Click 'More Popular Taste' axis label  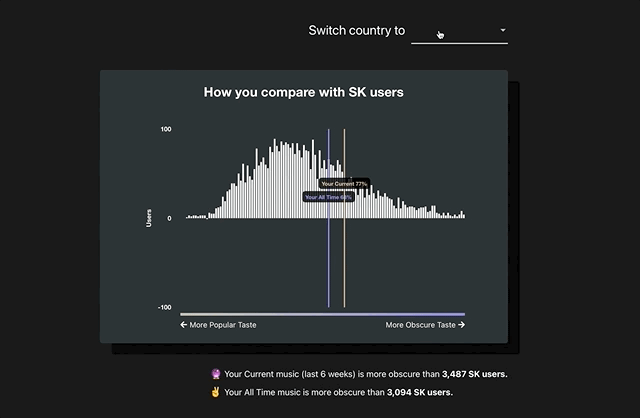point(222,325)
